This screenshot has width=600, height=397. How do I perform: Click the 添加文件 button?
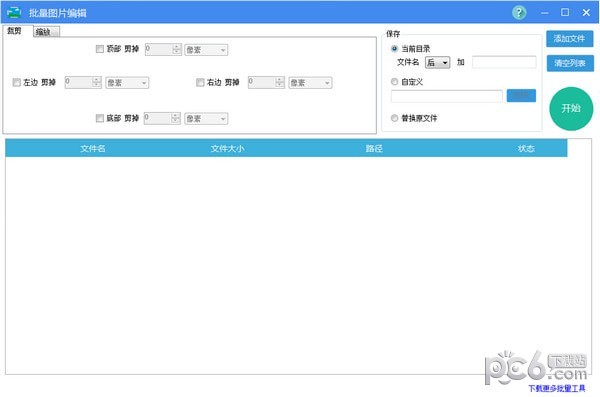(569, 39)
